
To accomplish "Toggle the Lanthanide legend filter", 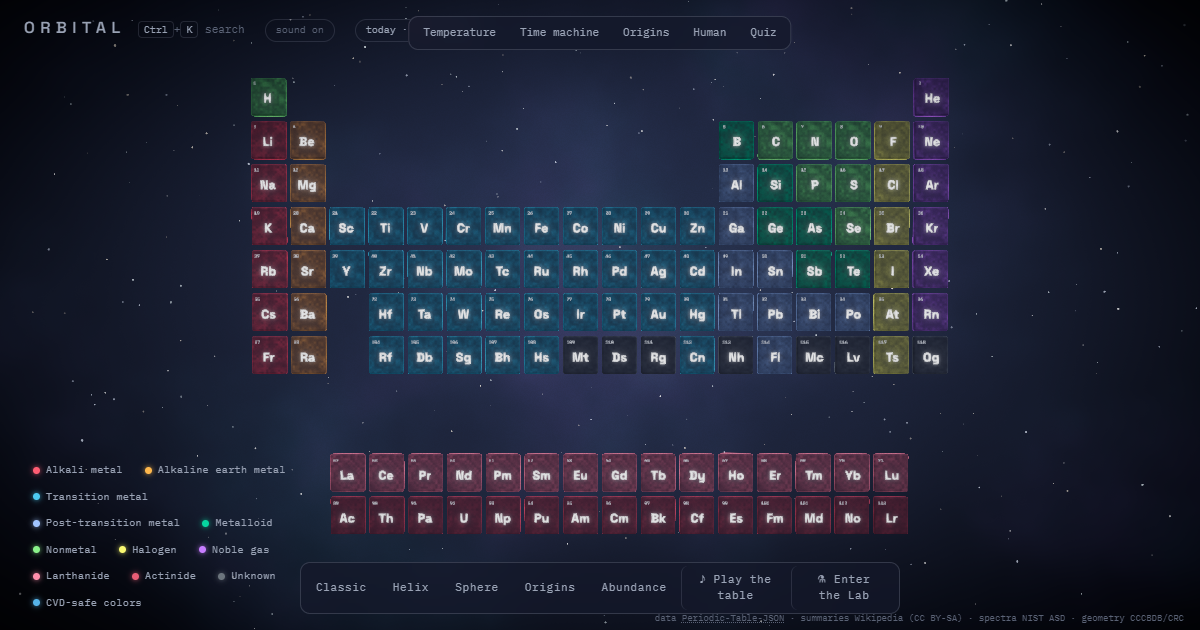I will pyautogui.click(x=71, y=576).
